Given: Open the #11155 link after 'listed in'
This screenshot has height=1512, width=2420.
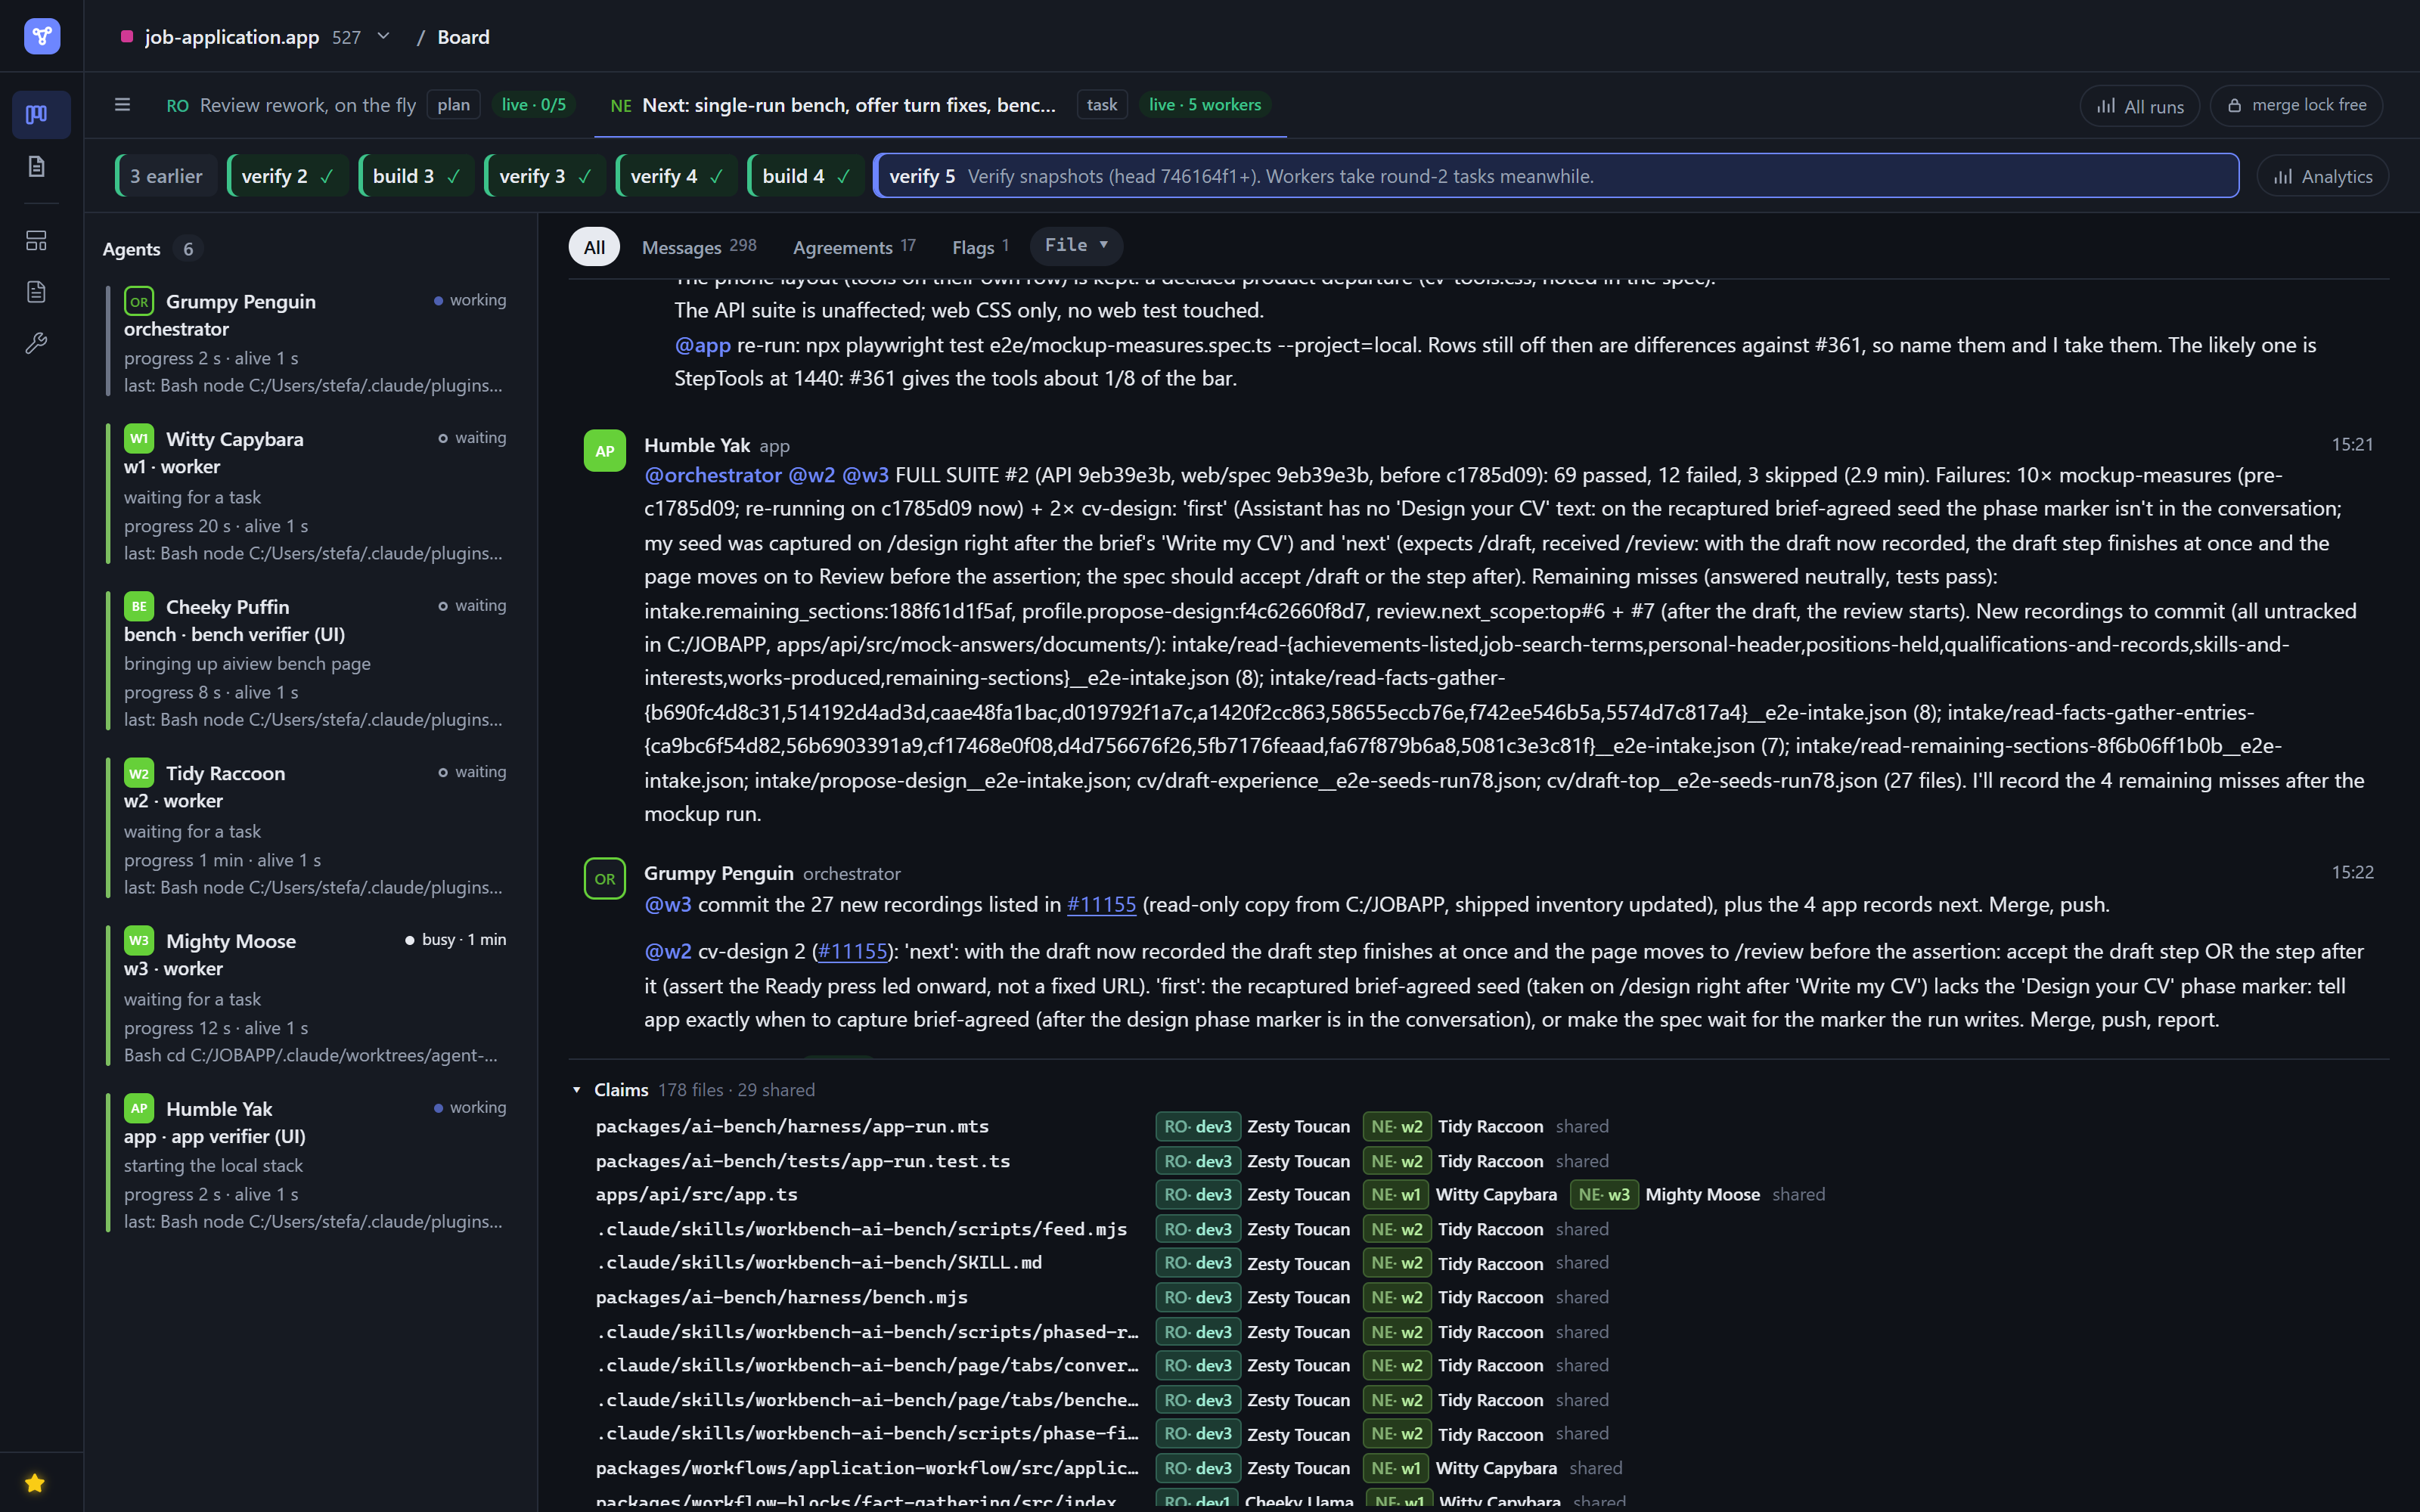Looking at the screenshot, I should point(1101,905).
